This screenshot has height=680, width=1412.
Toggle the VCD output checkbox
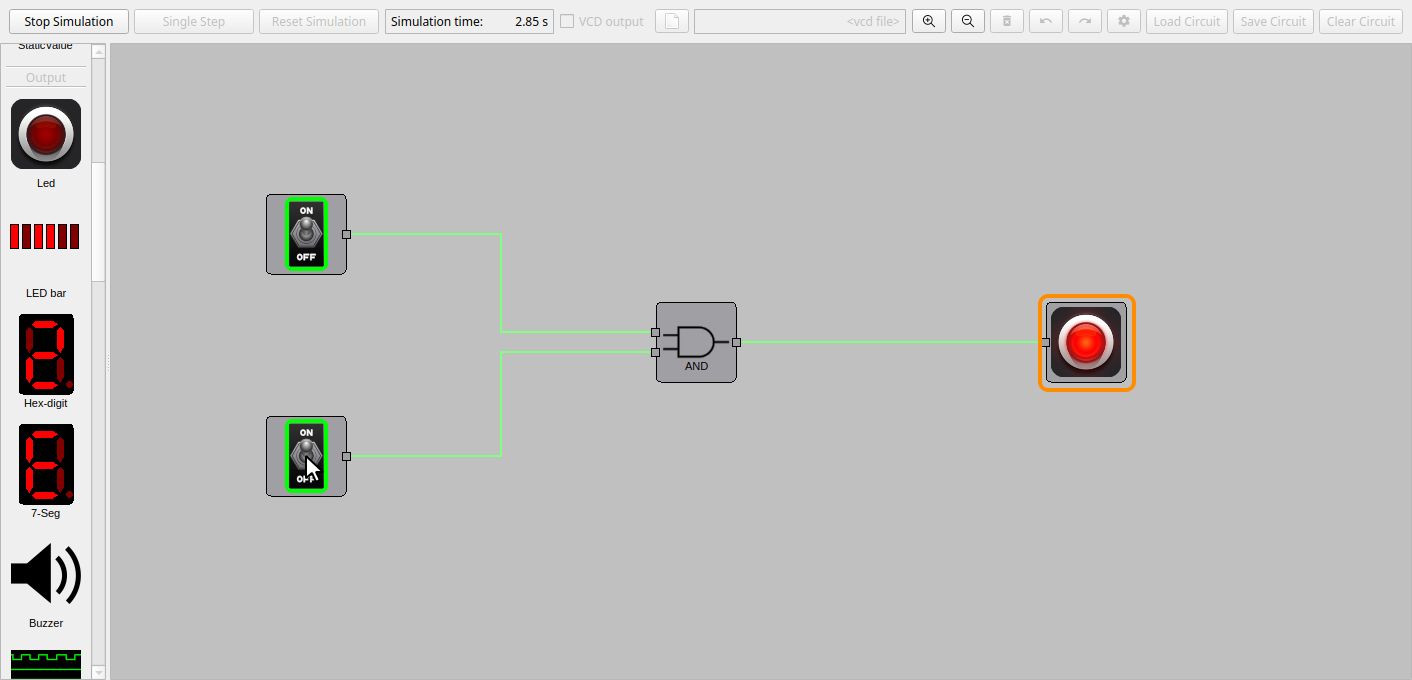tap(567, 22)
